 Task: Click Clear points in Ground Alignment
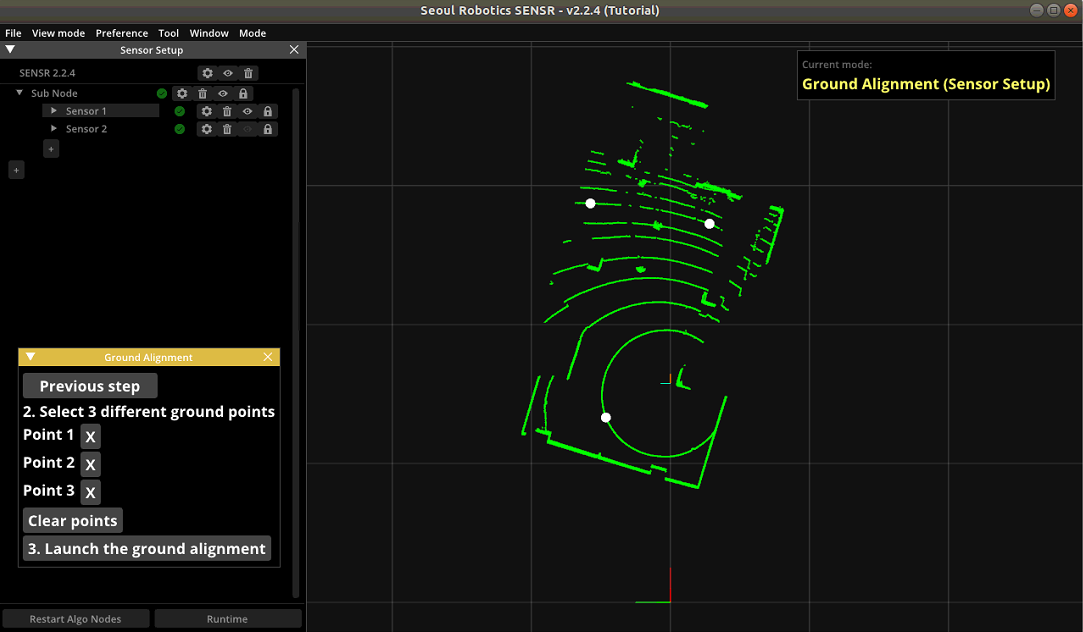pyautogui.click(x=72, y=520)
